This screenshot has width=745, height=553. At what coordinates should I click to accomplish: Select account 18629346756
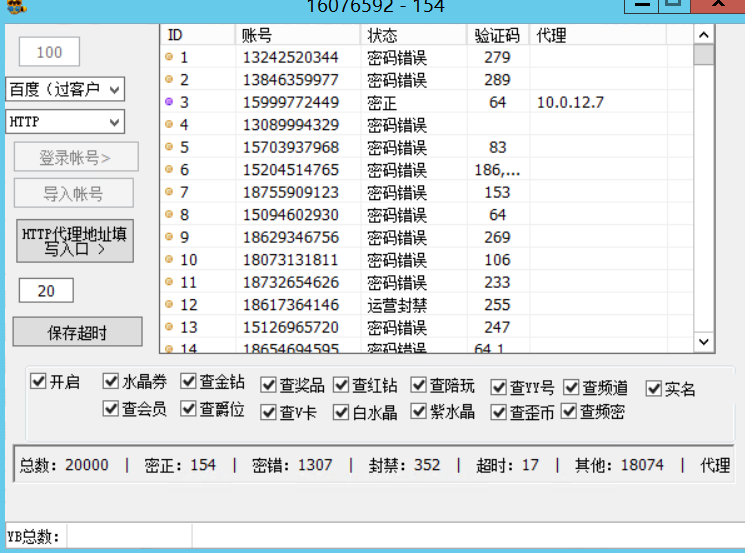pyautogui.click(x=290, y=237)
